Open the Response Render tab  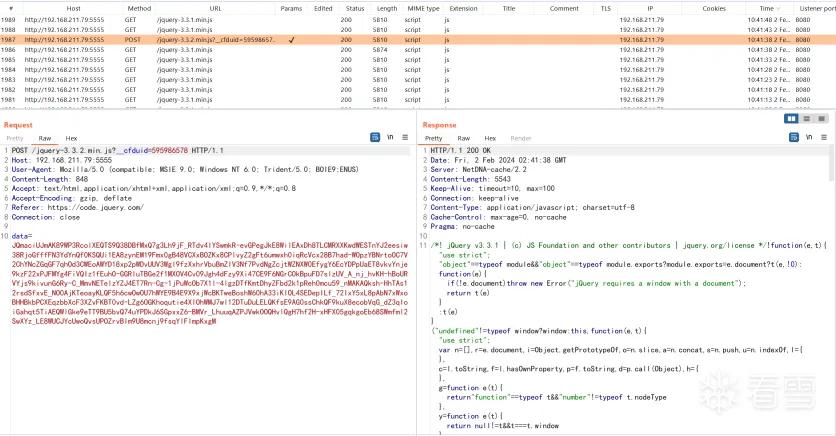520,138
